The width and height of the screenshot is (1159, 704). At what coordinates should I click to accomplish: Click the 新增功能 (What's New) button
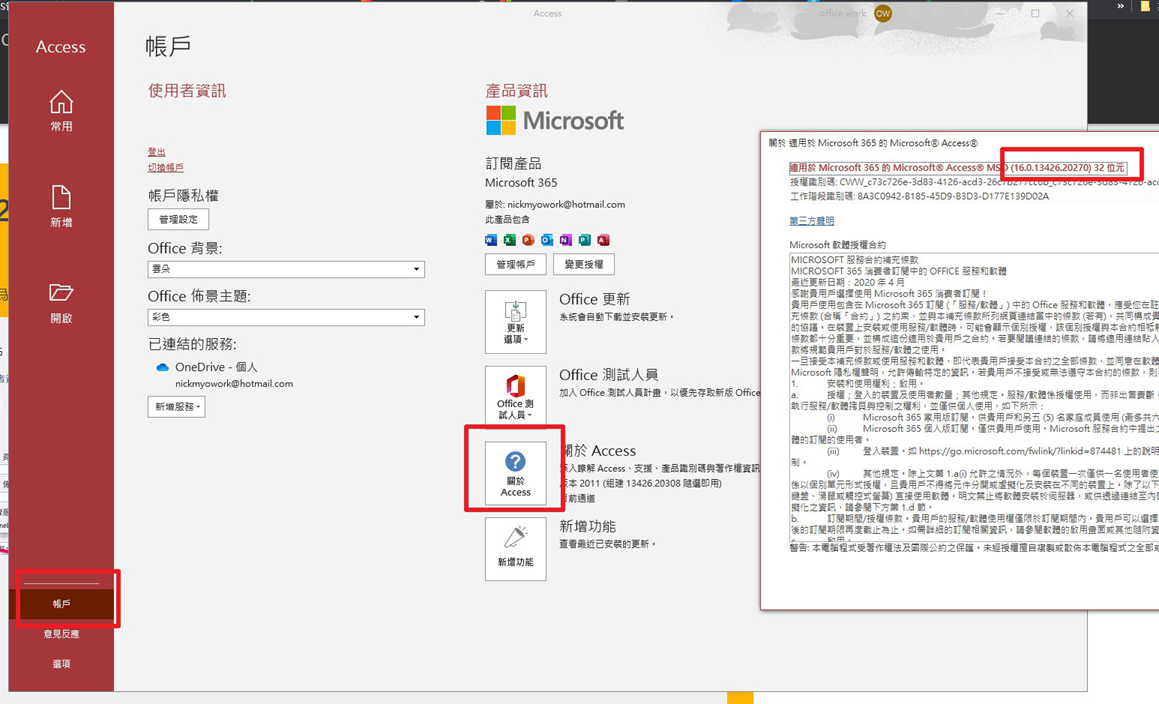click(x=516, y=549)
